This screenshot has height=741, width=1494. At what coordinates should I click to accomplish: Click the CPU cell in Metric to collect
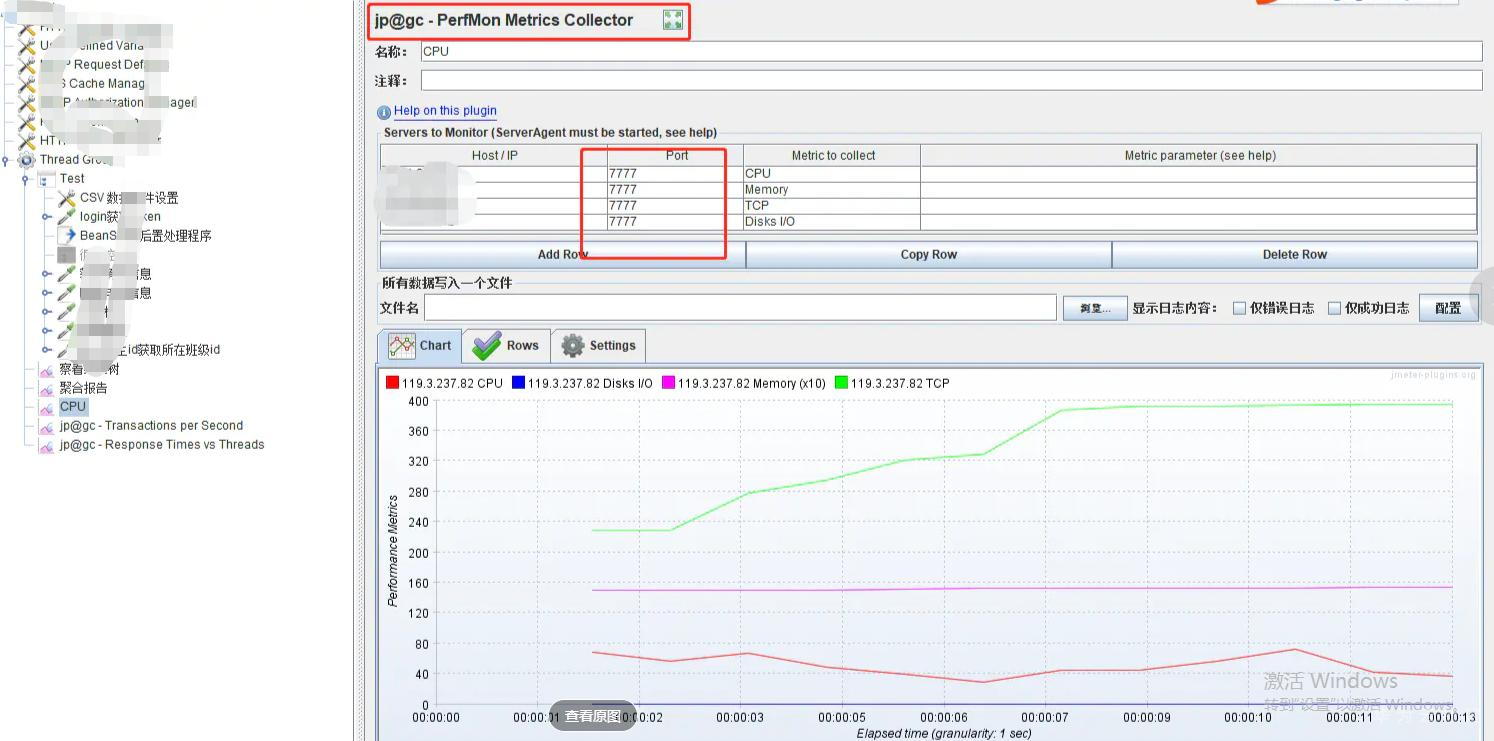831,173
